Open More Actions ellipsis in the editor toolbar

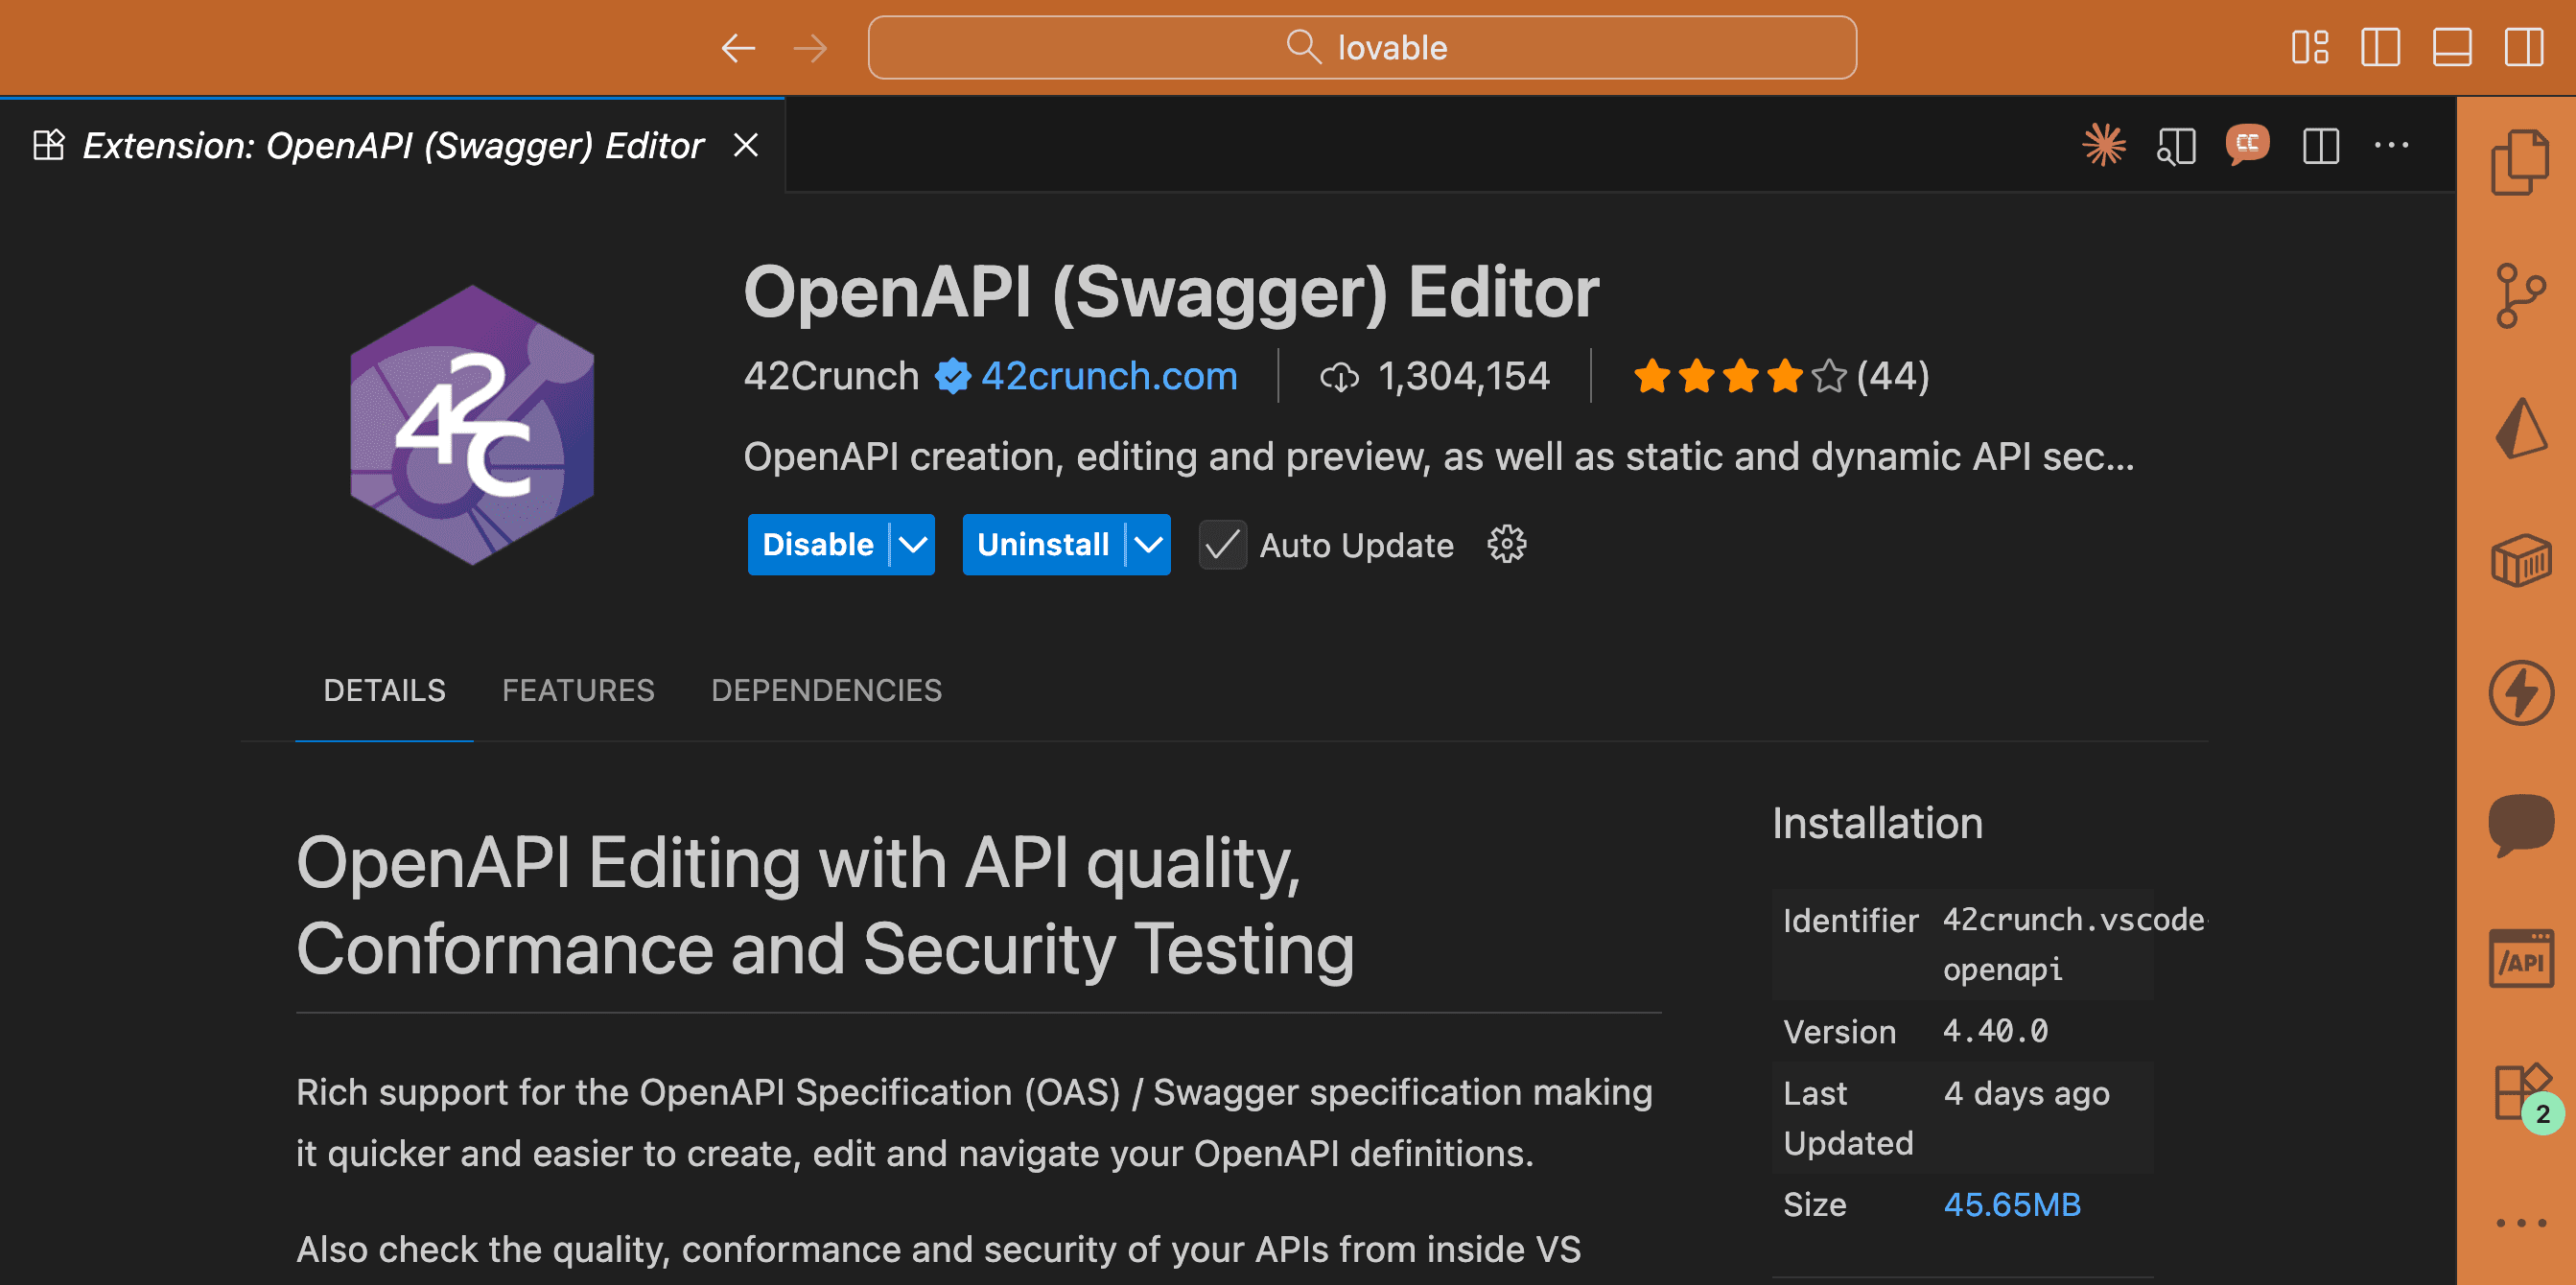[x=2391, y=146]
